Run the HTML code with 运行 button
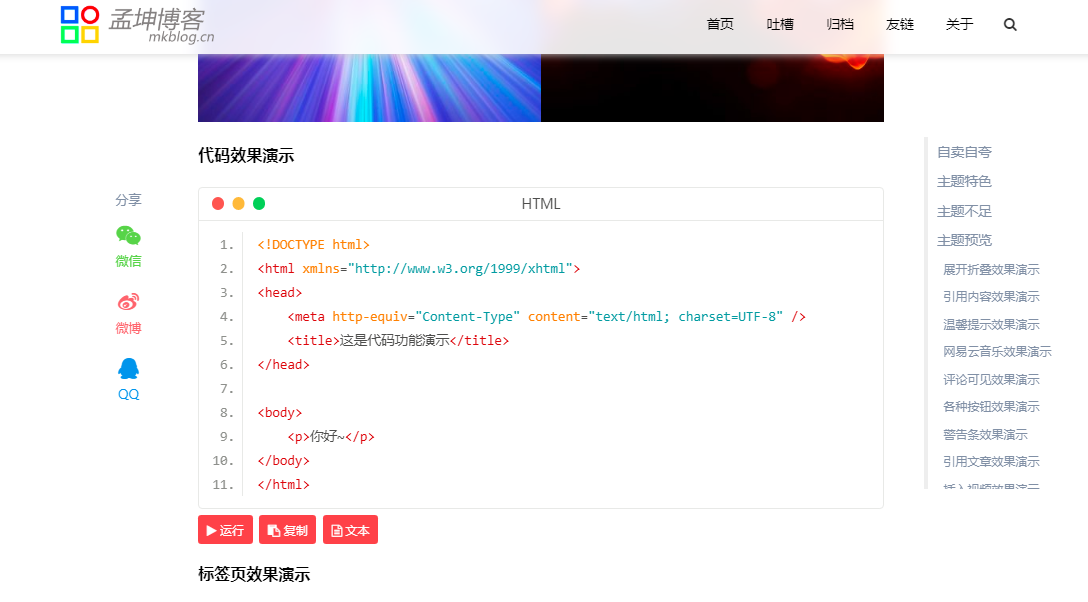The height and width of the screenshot is (602, 1088). pos(225,530)
